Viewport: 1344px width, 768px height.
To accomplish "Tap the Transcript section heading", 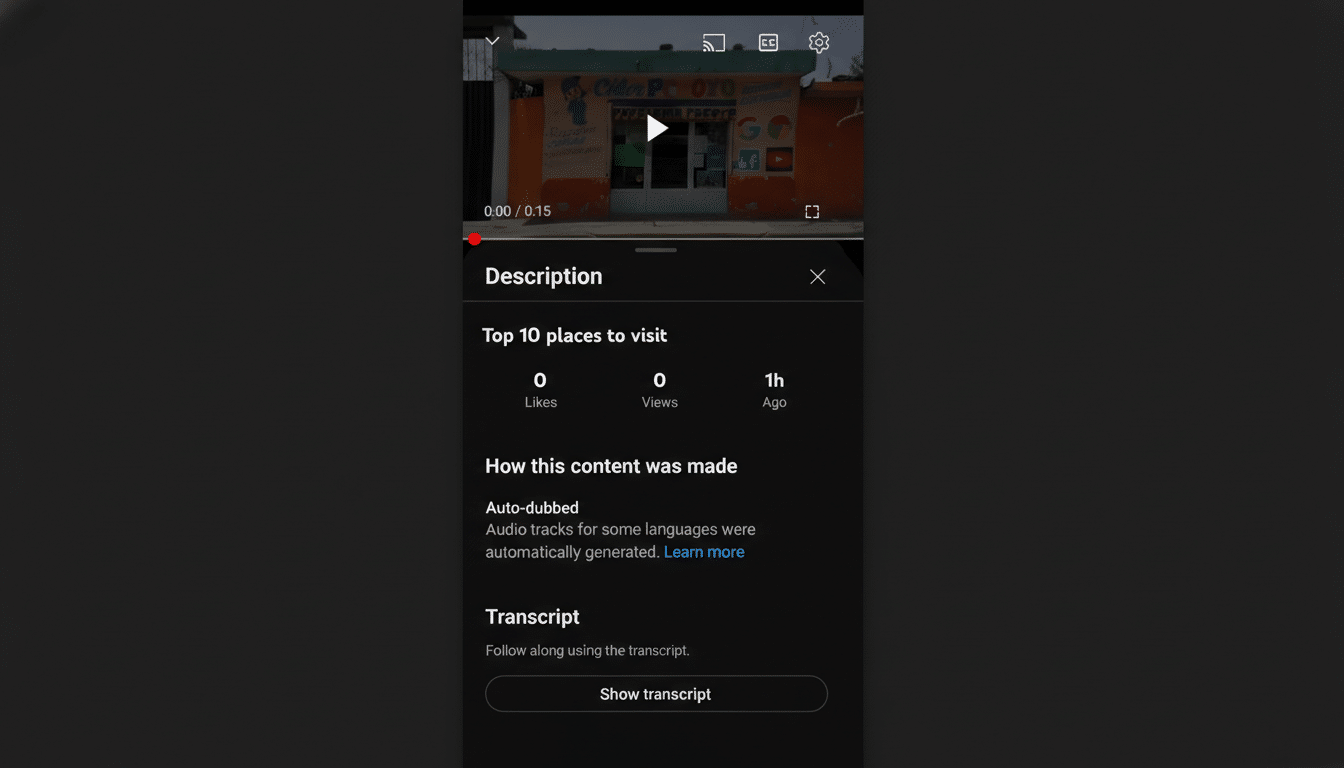I will point(532,617).
